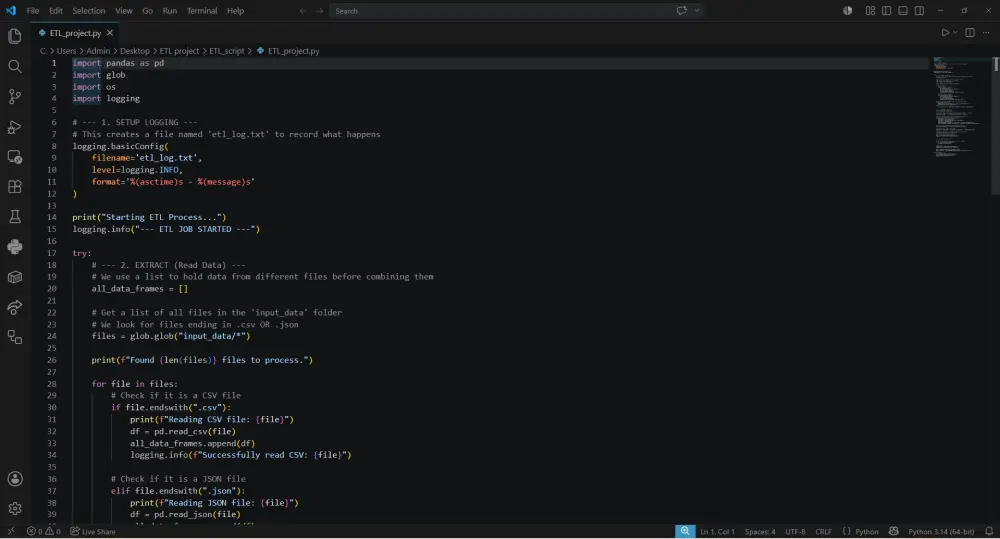The image size is (1000, 539).
Task: Run the Python file with play button
Action: pyautogui.click(x=945, y=33)
